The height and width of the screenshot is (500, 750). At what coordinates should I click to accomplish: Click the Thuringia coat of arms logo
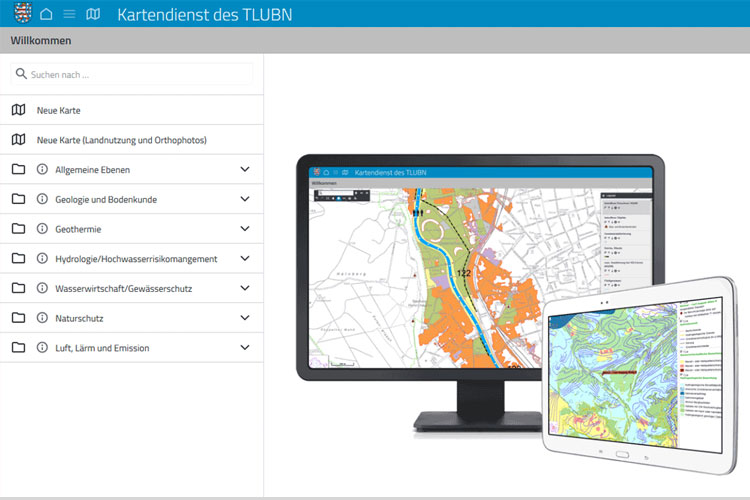[x=22, y=13]
